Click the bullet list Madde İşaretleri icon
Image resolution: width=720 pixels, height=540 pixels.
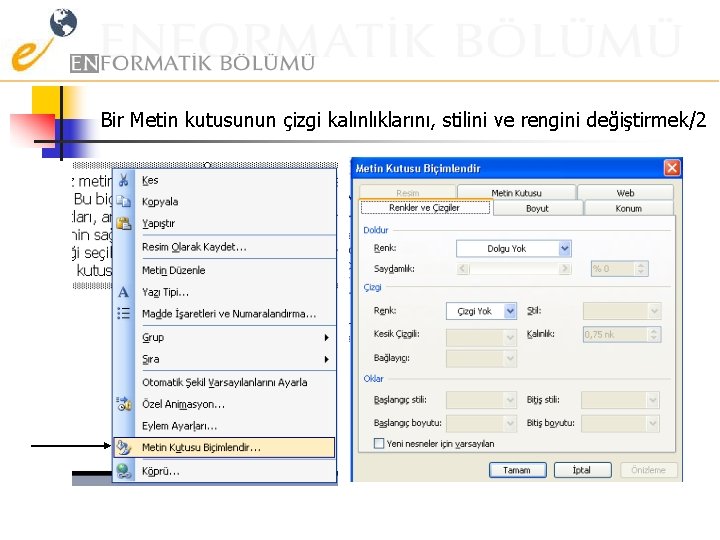click(x=123, y=313)
